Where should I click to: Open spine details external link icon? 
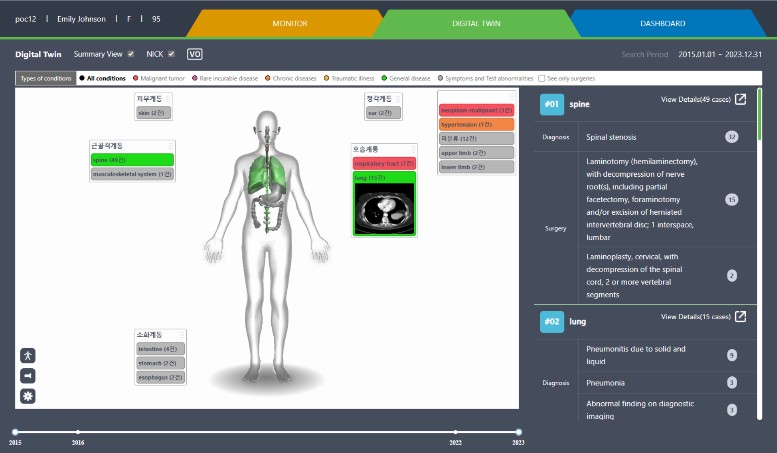[740, 99]
